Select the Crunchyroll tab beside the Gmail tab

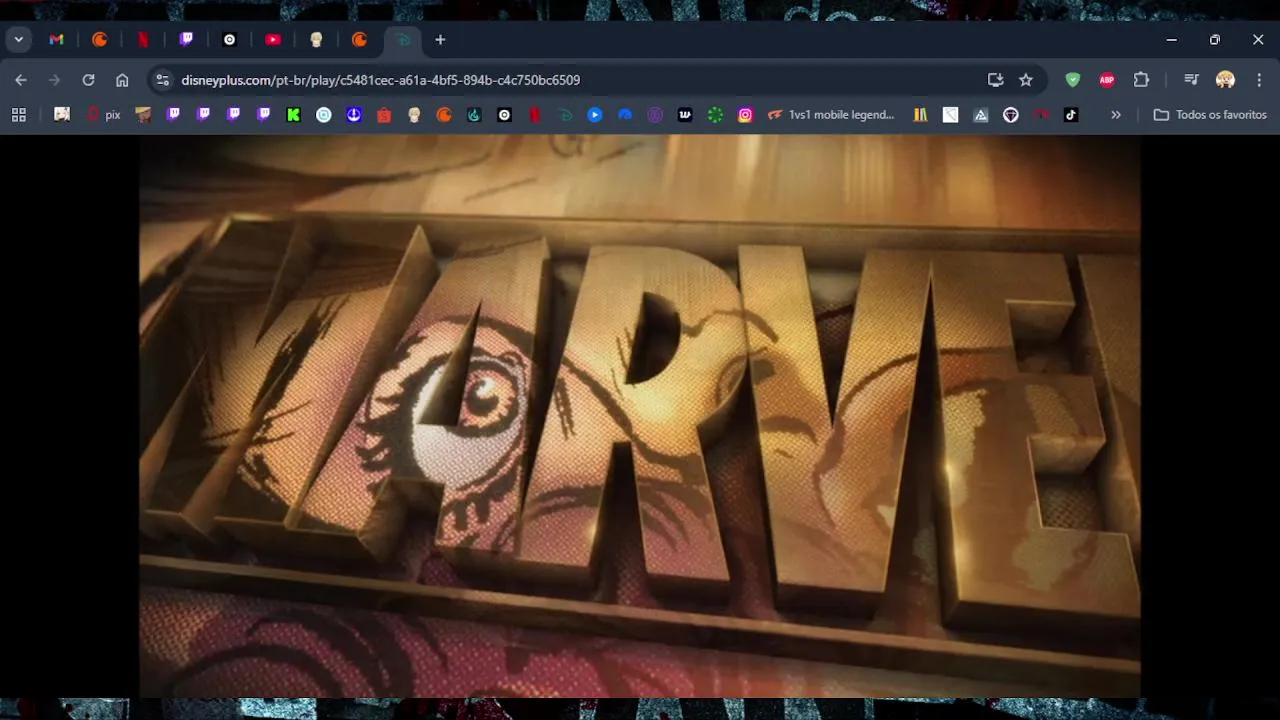point(100,40)
